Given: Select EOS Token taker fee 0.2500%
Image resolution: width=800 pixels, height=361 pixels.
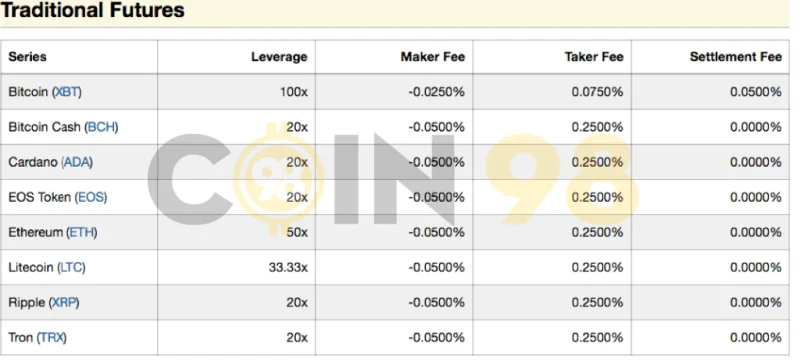Looking at the screenshot, I should (x=597, y=197).
